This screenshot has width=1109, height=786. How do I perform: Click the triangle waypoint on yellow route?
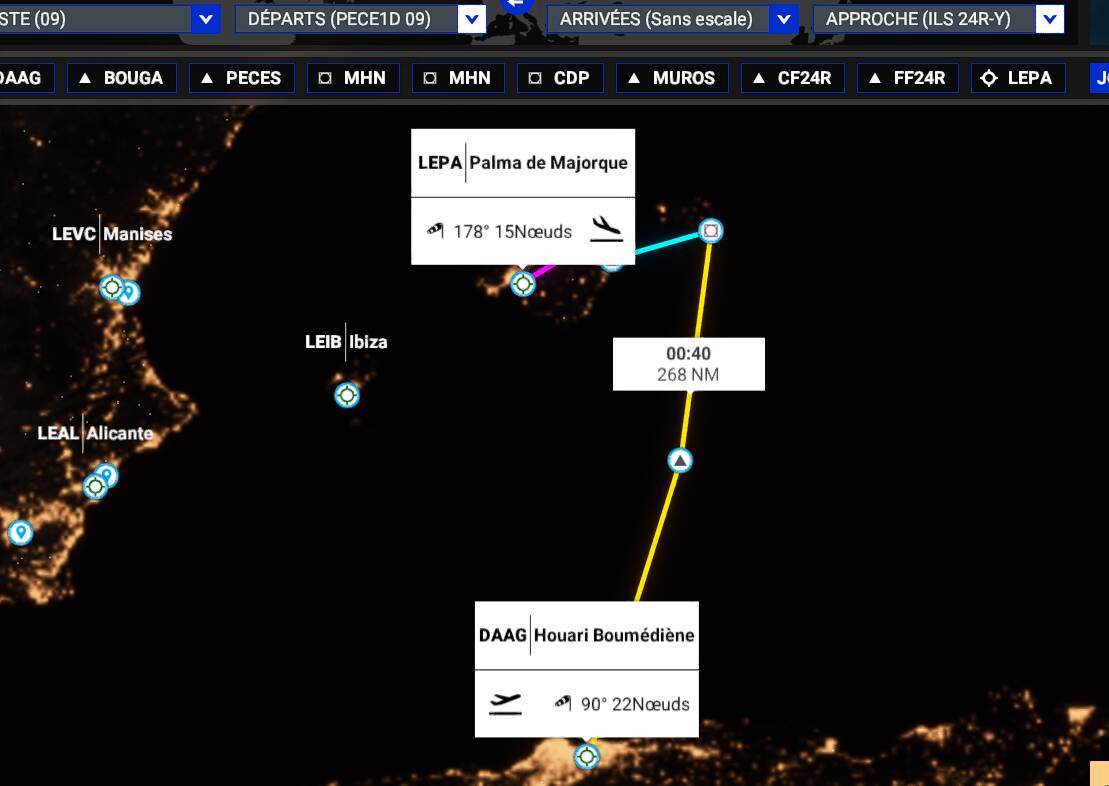click(680, 461)
